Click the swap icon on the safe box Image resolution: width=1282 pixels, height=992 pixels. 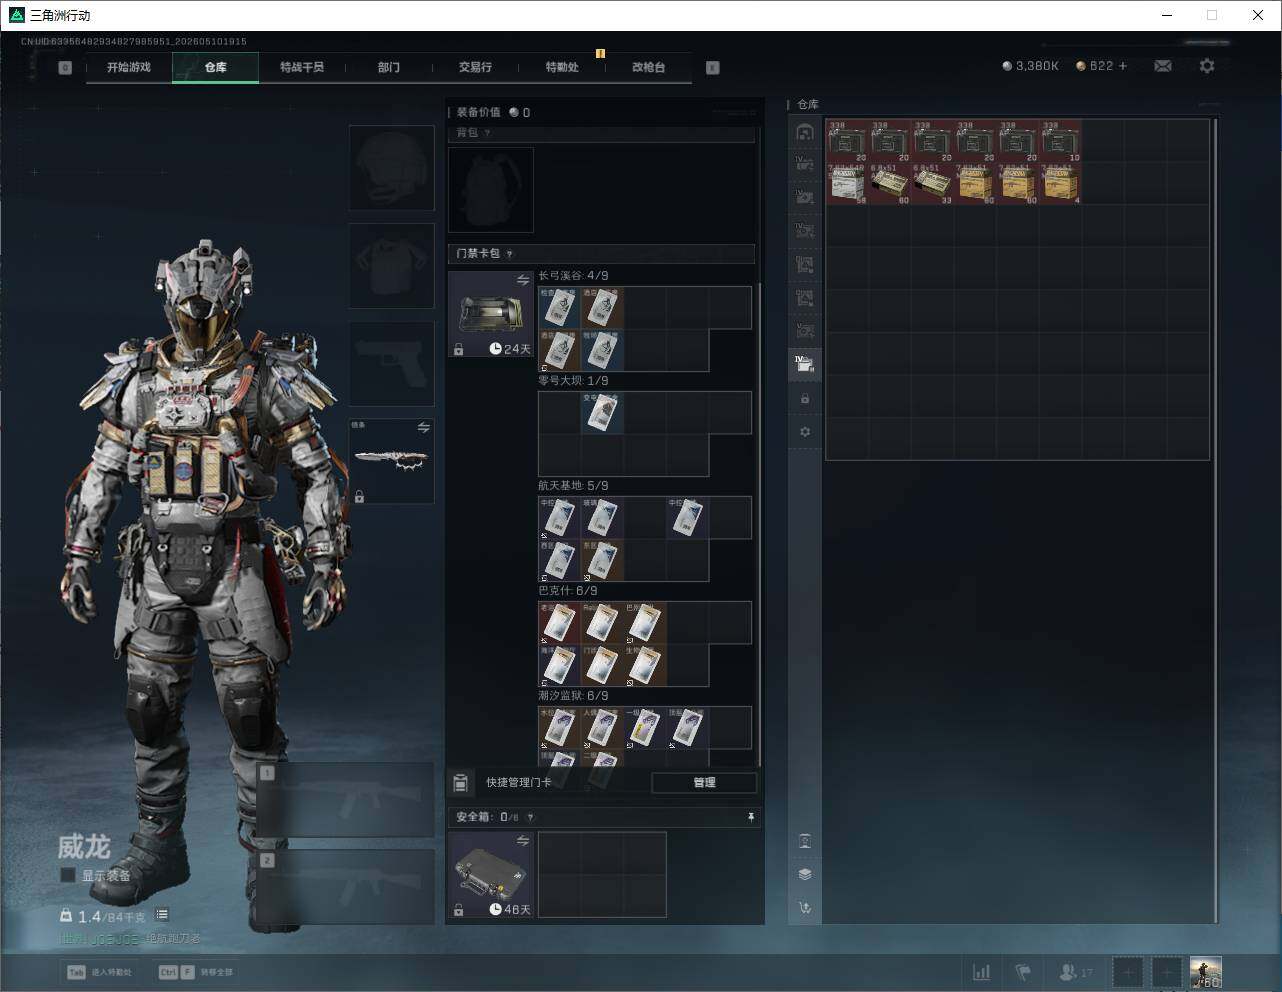523,841
